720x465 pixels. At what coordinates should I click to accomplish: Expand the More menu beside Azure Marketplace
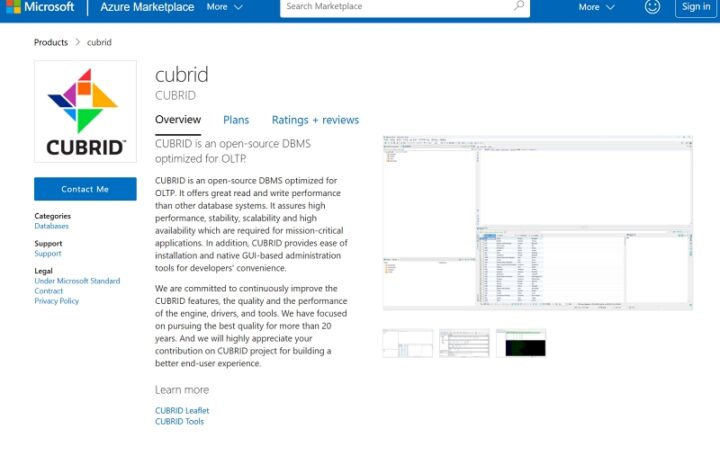point(224,7)
